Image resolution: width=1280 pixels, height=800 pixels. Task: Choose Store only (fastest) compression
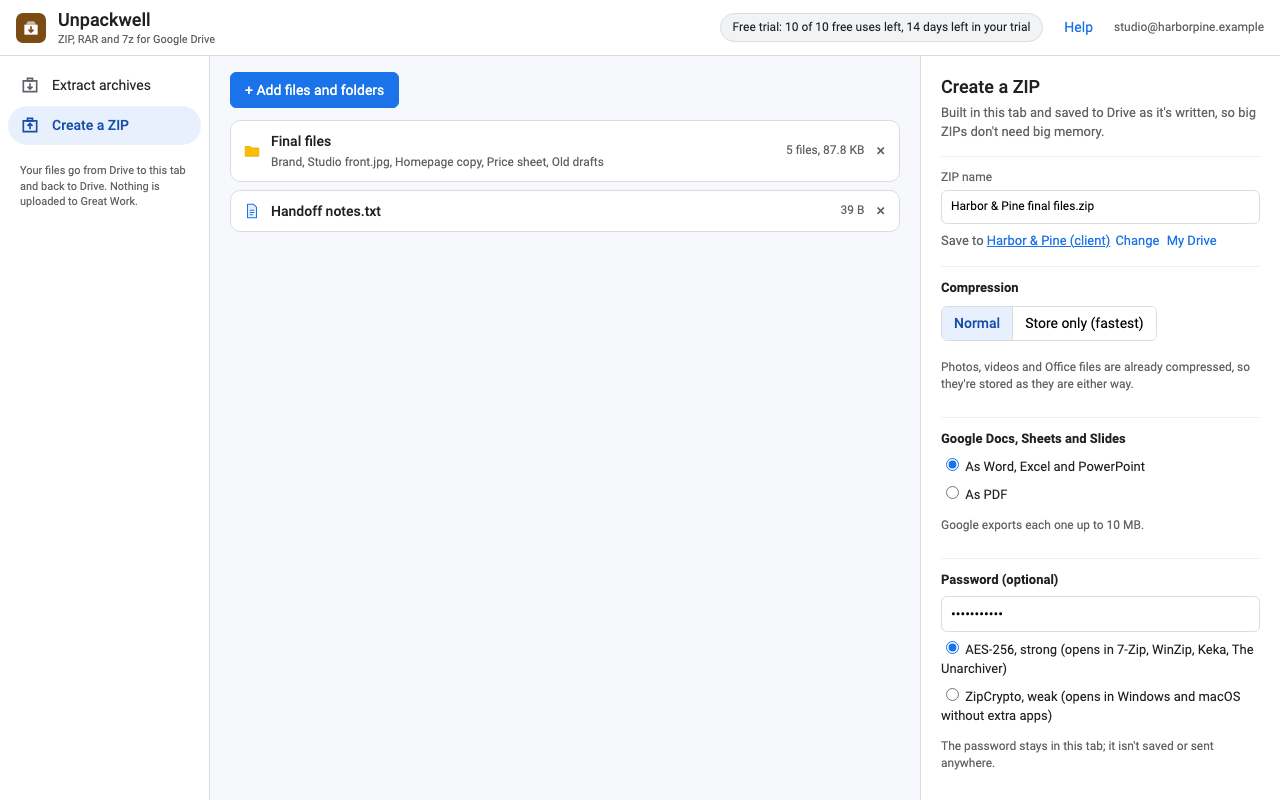click(x=1084, y=323)
